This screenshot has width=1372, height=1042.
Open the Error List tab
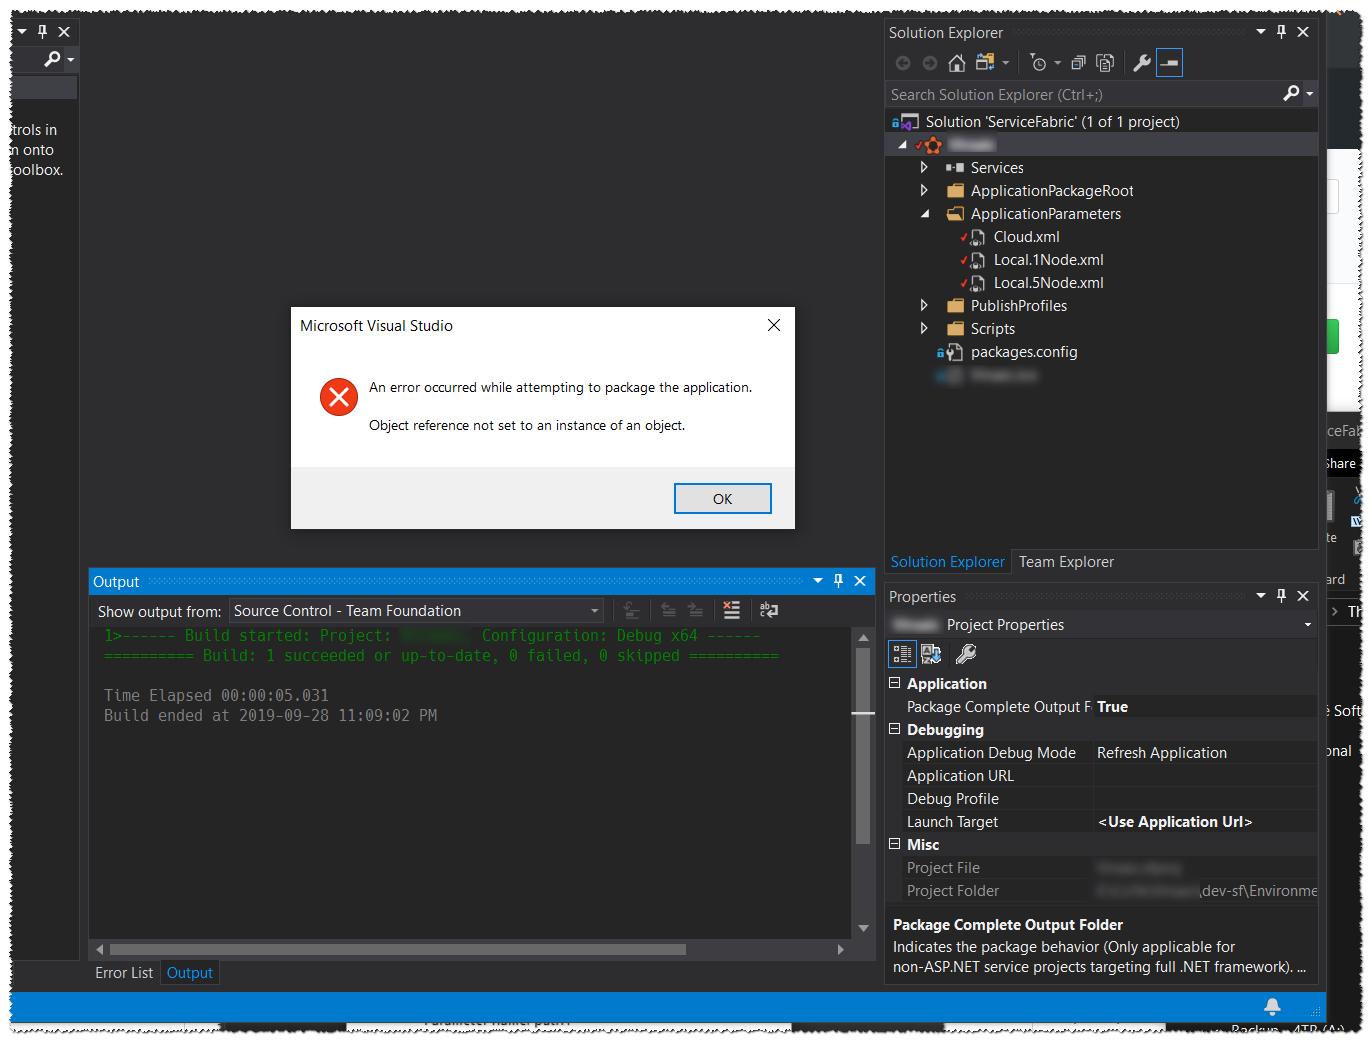pos(123,972)
